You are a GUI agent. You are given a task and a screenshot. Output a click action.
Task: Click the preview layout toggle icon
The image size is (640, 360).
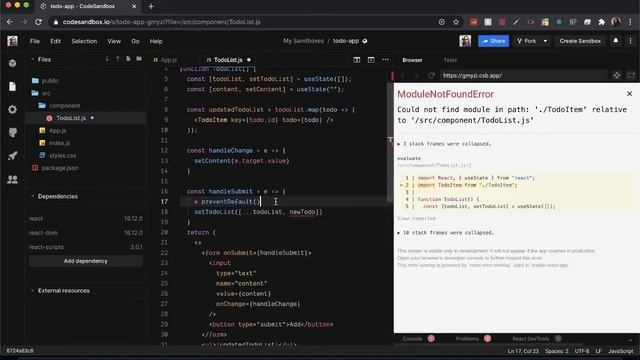pos(371,60)
